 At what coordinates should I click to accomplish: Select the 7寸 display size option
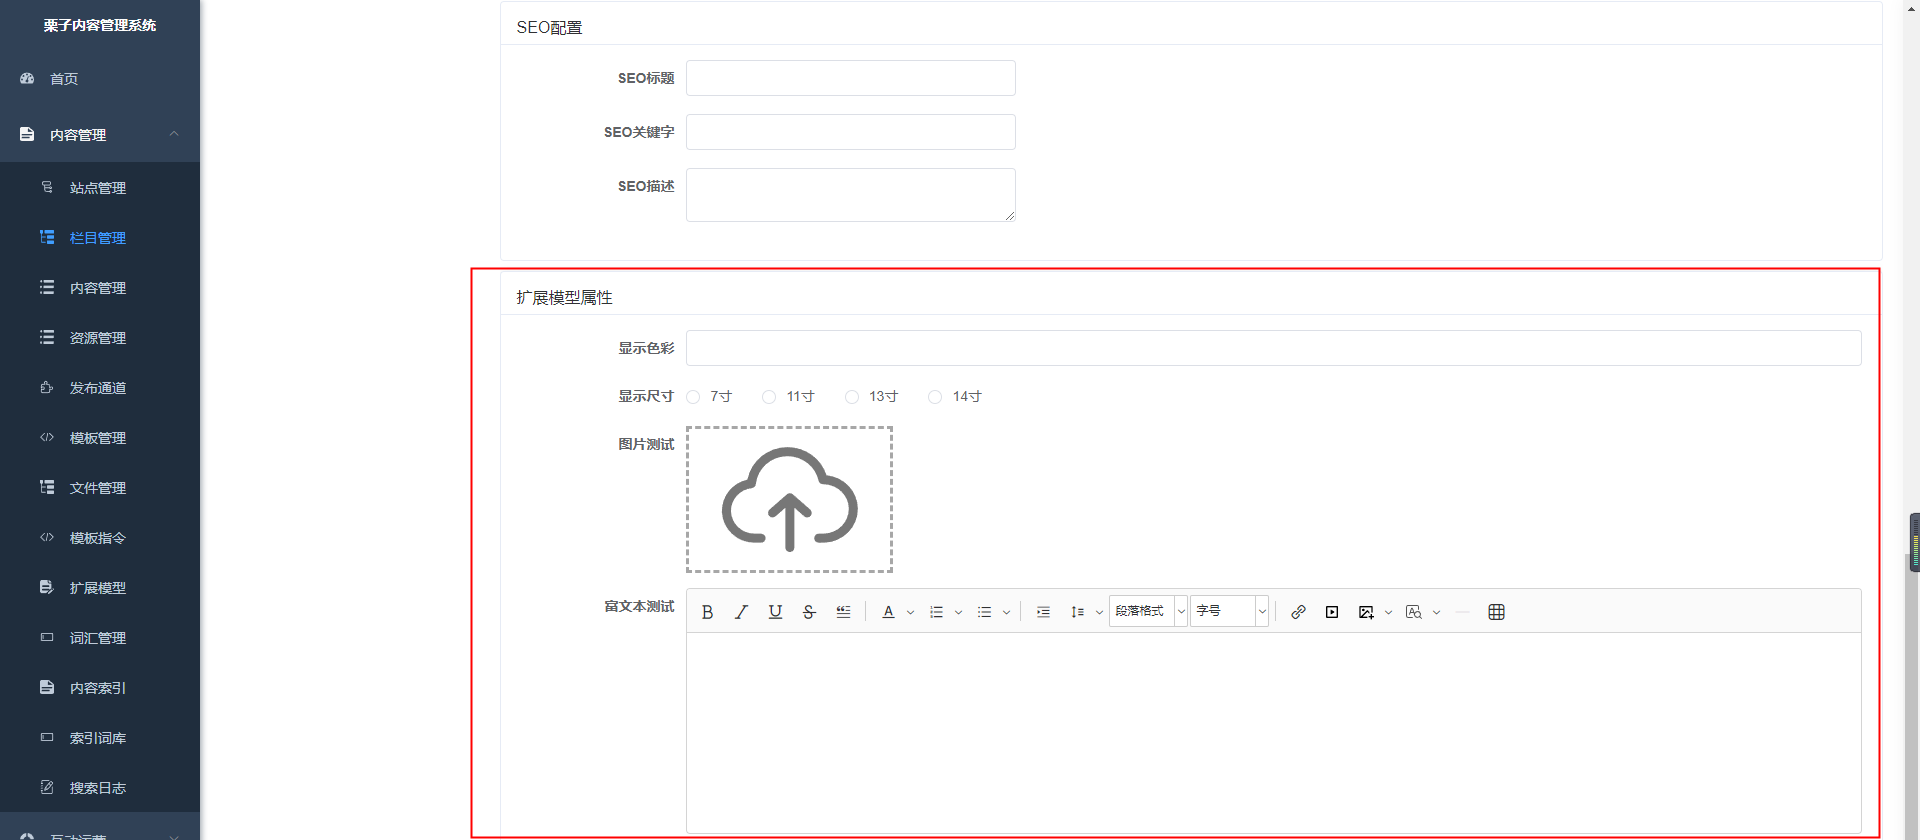pyautogui.click(x=693, y=397)
